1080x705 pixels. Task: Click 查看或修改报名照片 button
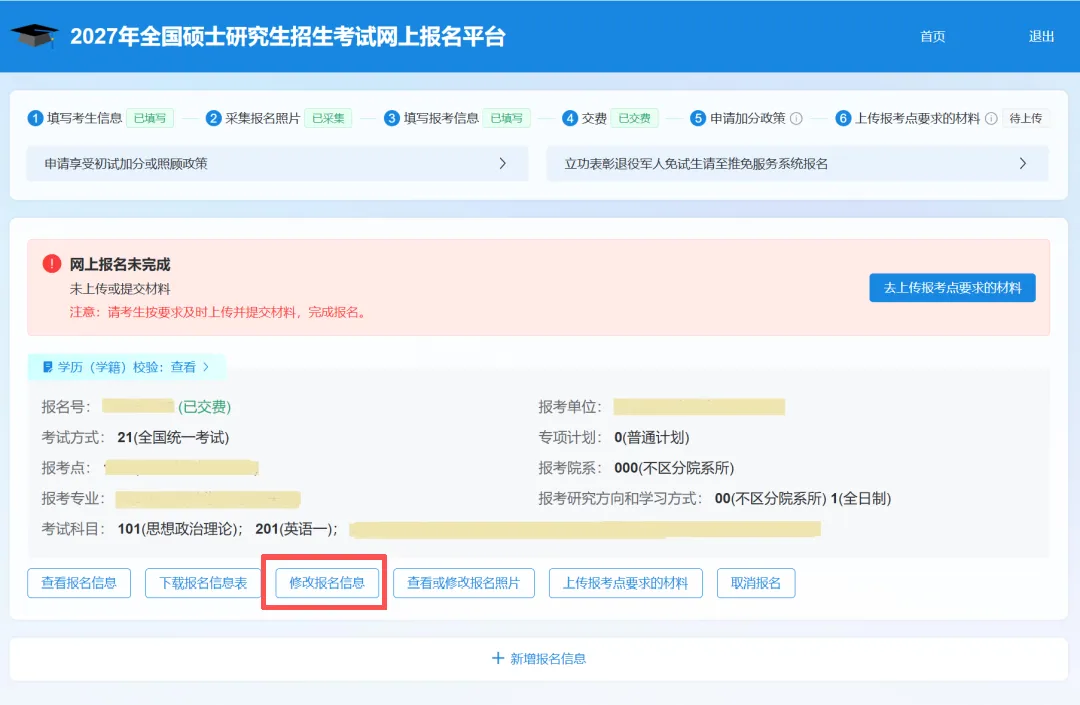pos(464,583)
